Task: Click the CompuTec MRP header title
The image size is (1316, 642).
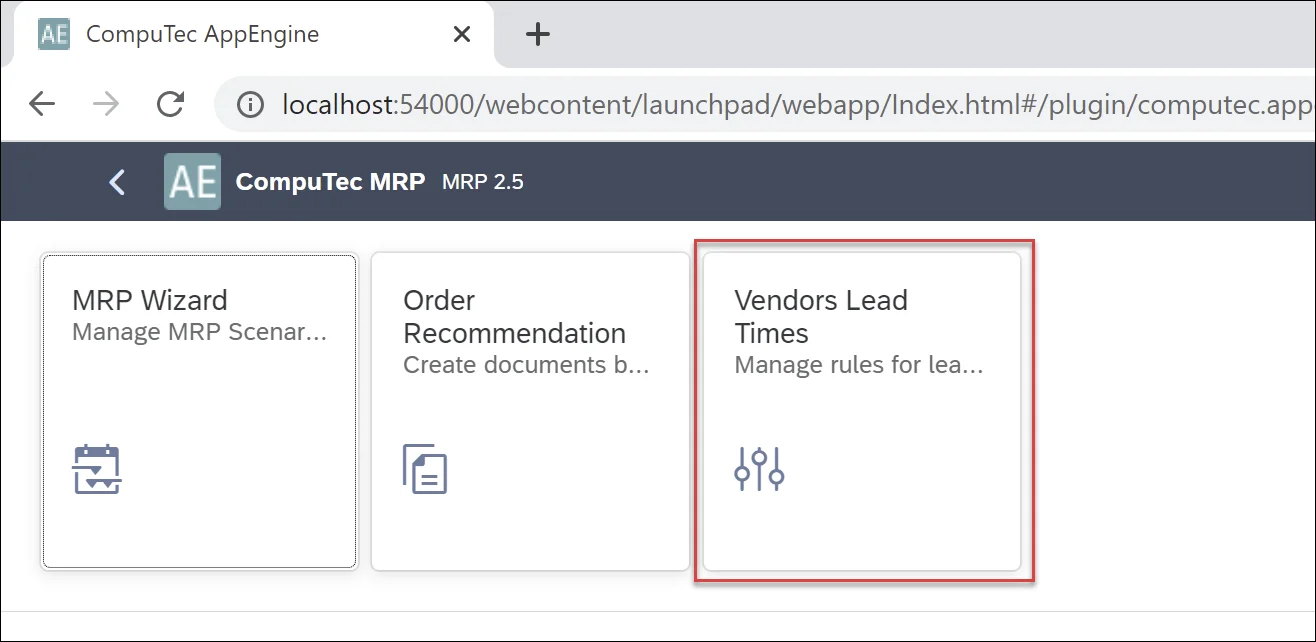Action: point(330,182)
